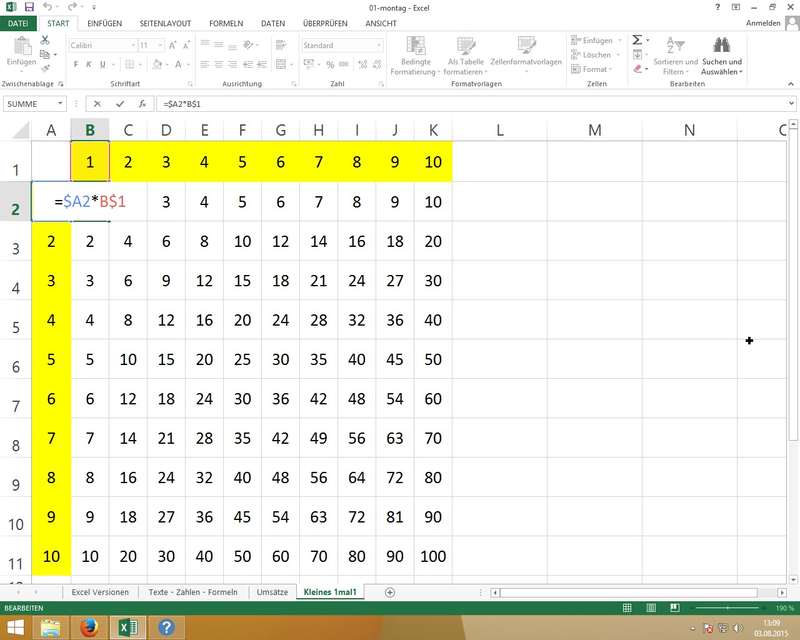Click the decrease indent icon
The height and width of the screenshot is (640, 800).
(x=248, y=64)
